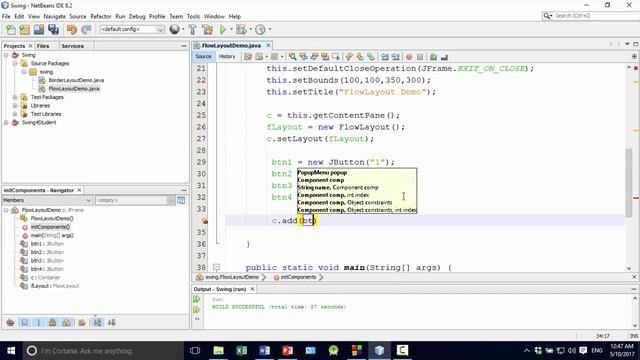The width and height of the screenshot is (640, 360).
Task: Toggle the Show Non-Public Members navigator filter
Action: point(53,322)
